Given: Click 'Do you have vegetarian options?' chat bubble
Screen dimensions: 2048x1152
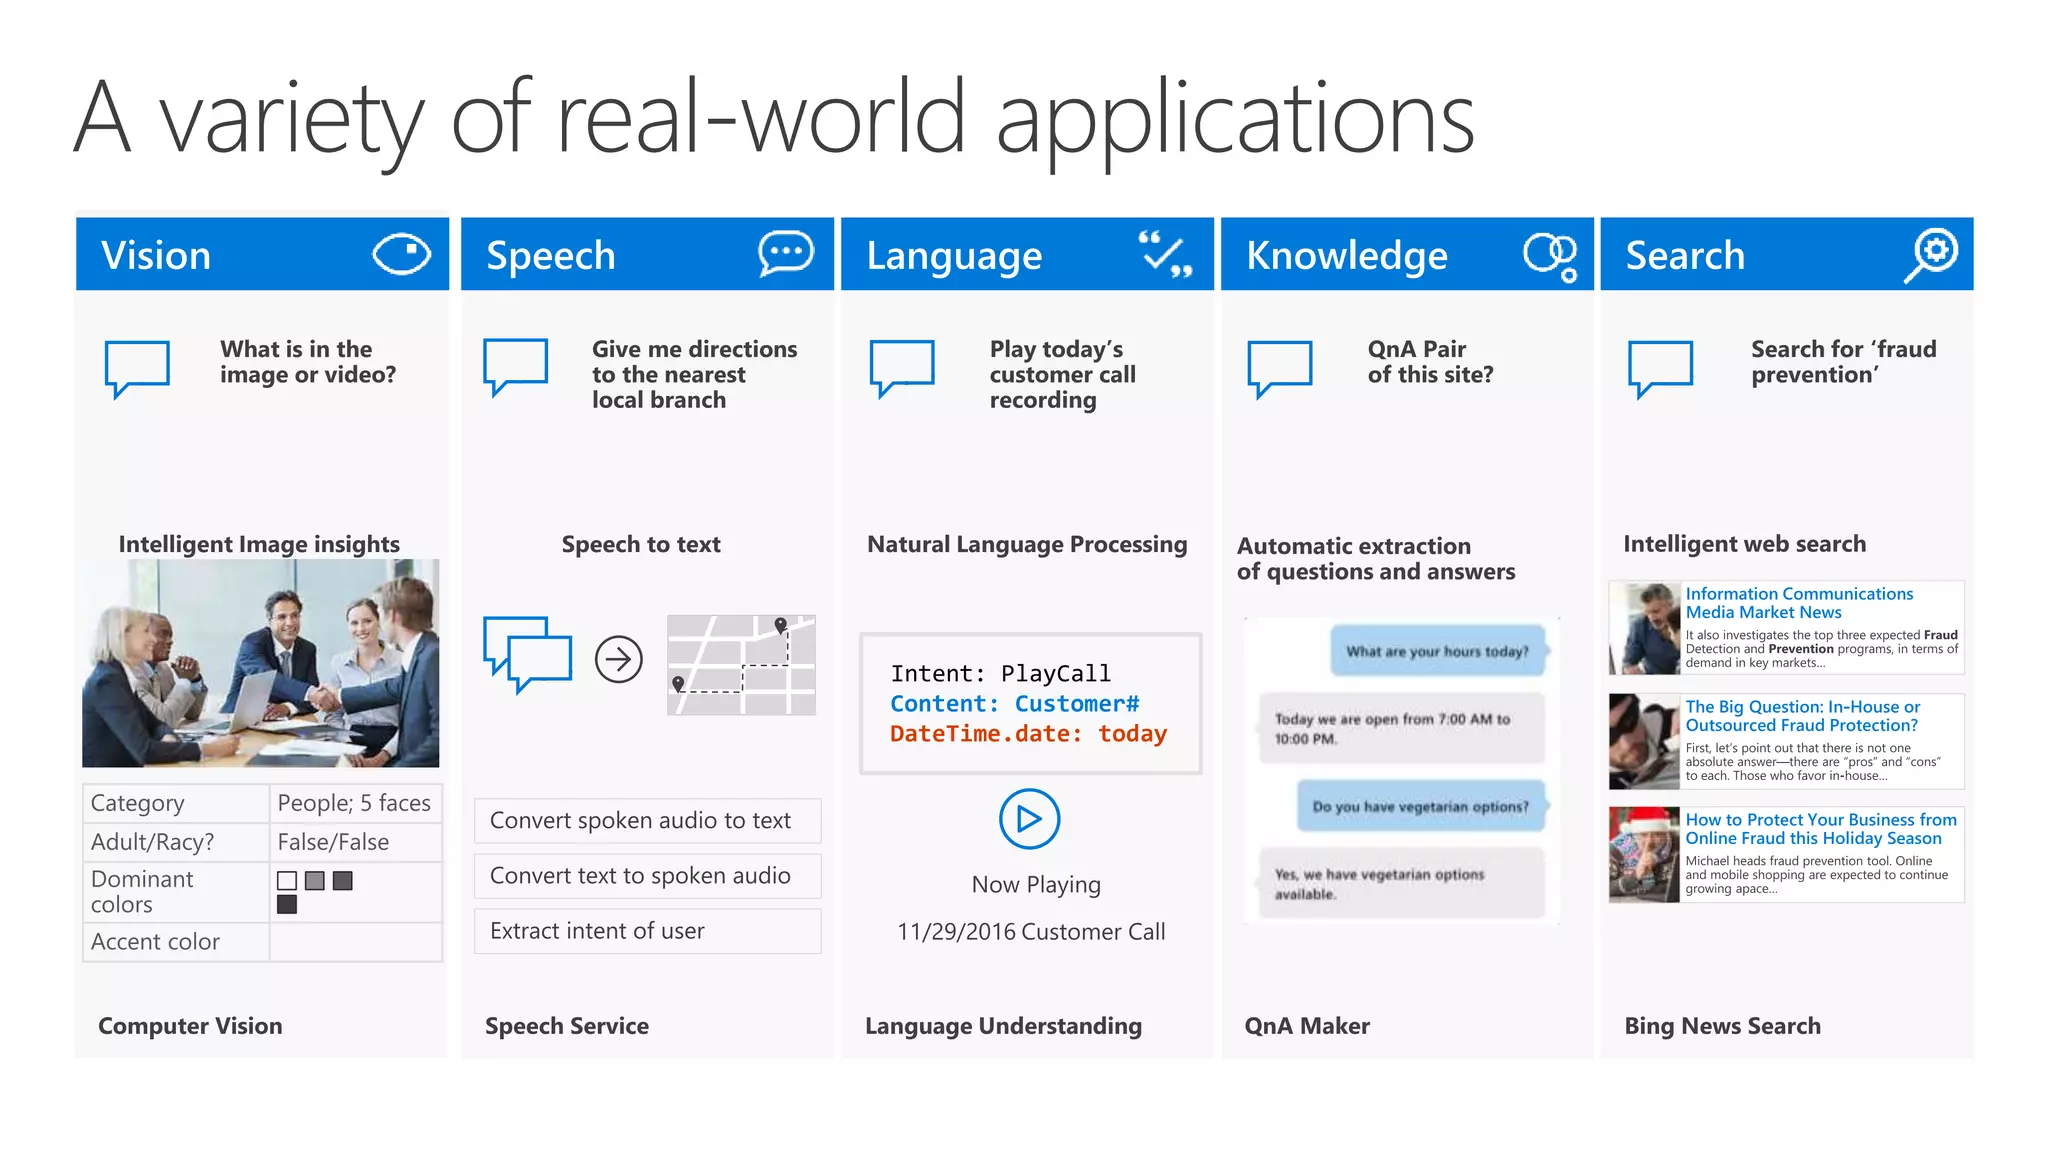Looking at the screenshot, I should pos(1422,806).
